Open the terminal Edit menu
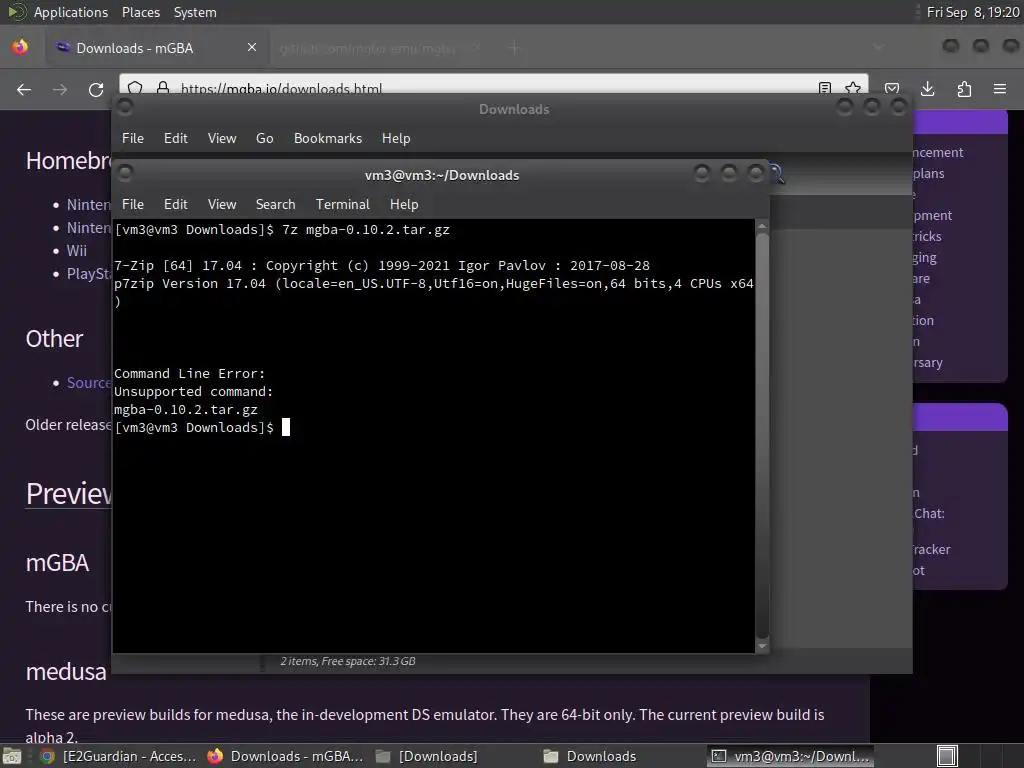 tap(176, 204)
